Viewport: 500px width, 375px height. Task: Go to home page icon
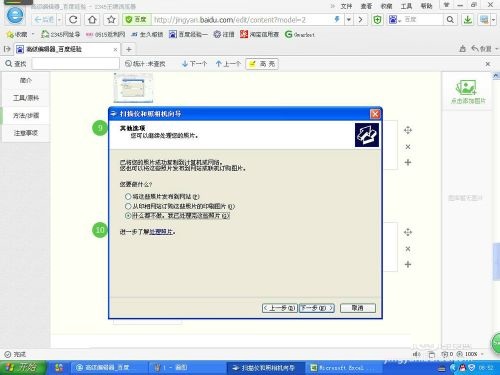(92, 20)
